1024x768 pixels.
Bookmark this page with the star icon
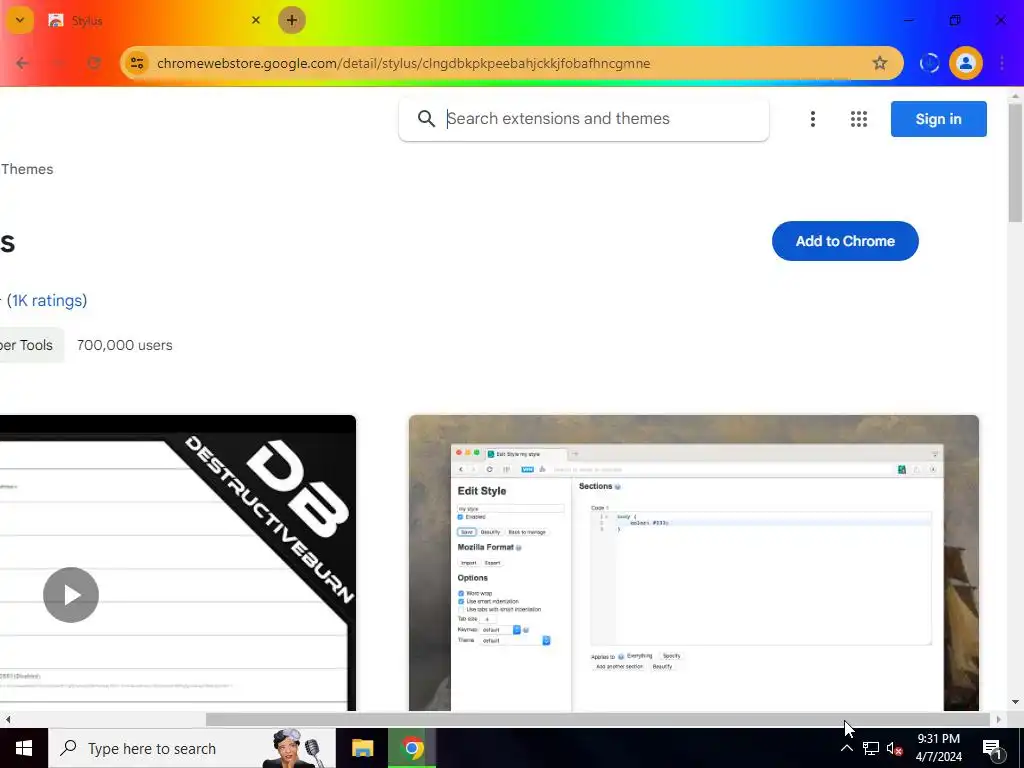pos(880,63)
